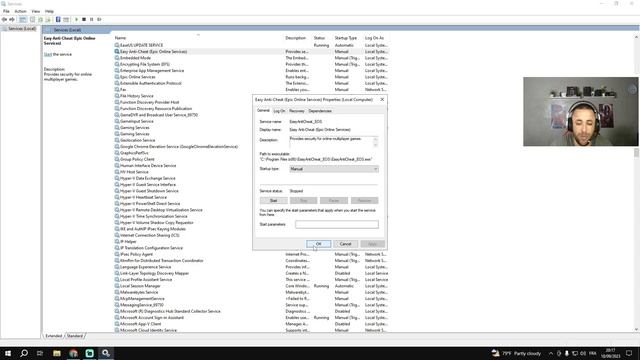Viewport: 640px width, 360px height.
Task: Click Start button in Properties dialog
Action: (x=273, y=200)
